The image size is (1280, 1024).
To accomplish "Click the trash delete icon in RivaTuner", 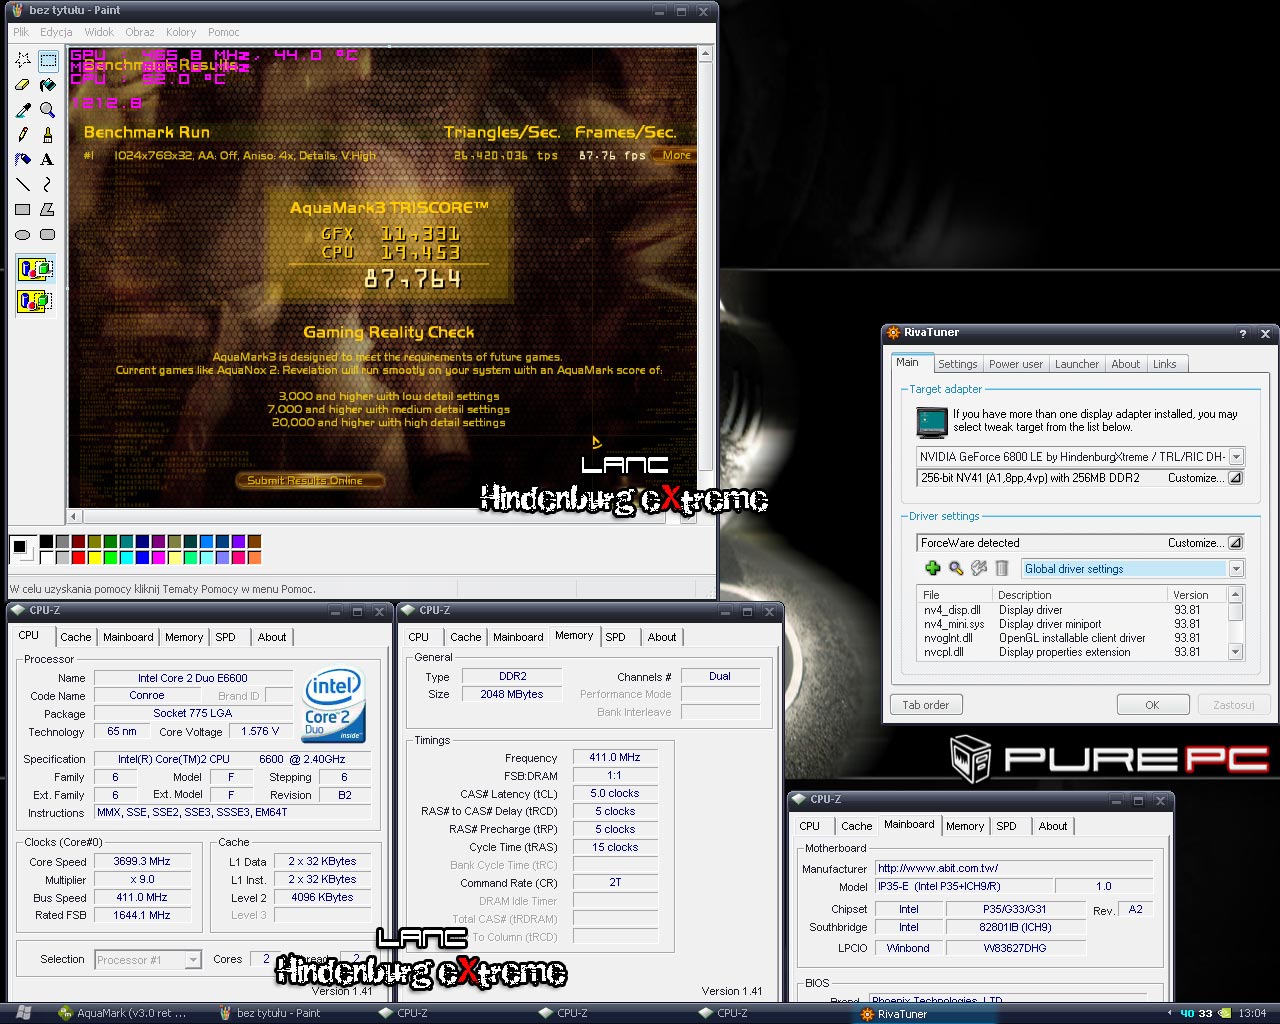I will (1002, 568).
